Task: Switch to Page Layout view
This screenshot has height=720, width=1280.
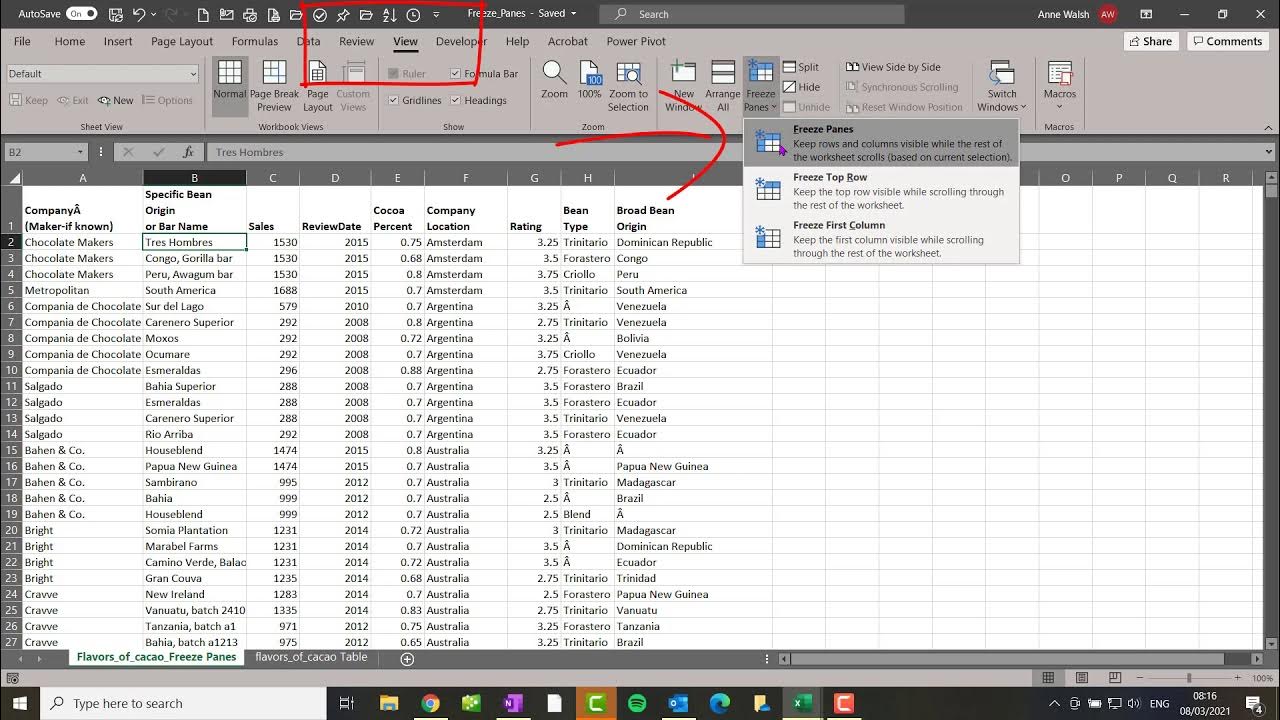Action: tap(317, 86)
